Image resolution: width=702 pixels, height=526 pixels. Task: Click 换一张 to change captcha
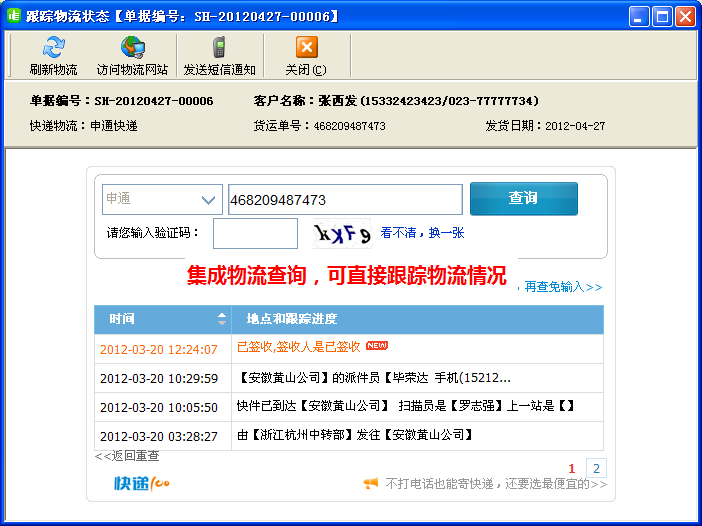(446, 233)
